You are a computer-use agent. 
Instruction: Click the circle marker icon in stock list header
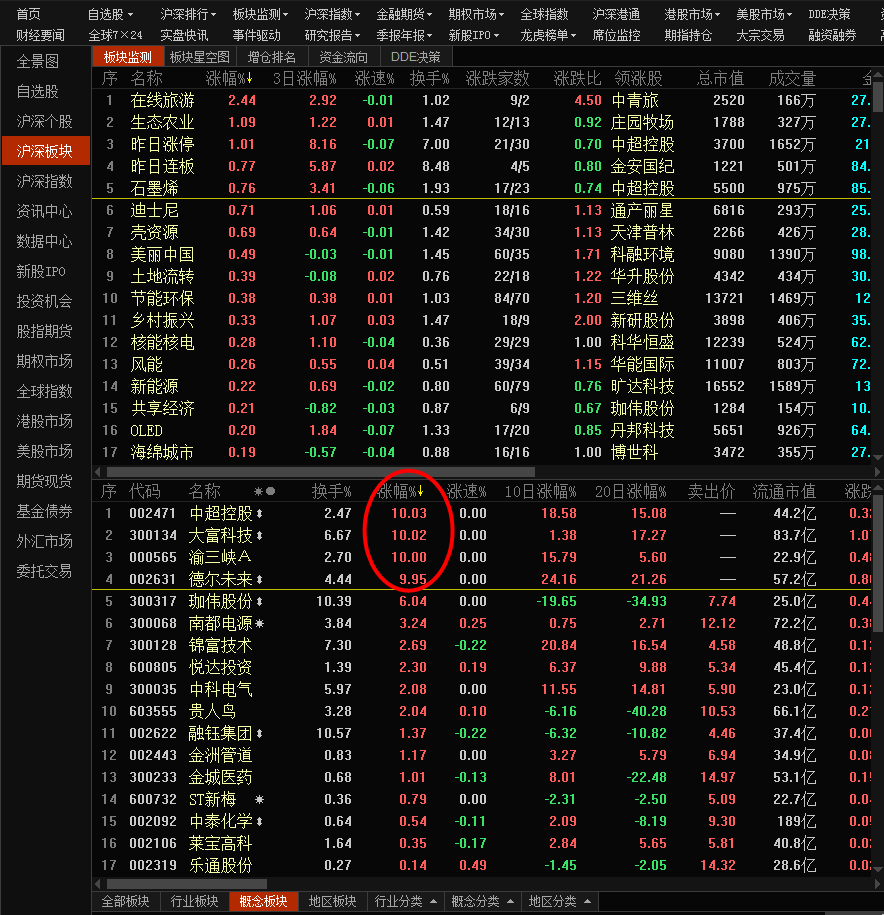[271, 491]
